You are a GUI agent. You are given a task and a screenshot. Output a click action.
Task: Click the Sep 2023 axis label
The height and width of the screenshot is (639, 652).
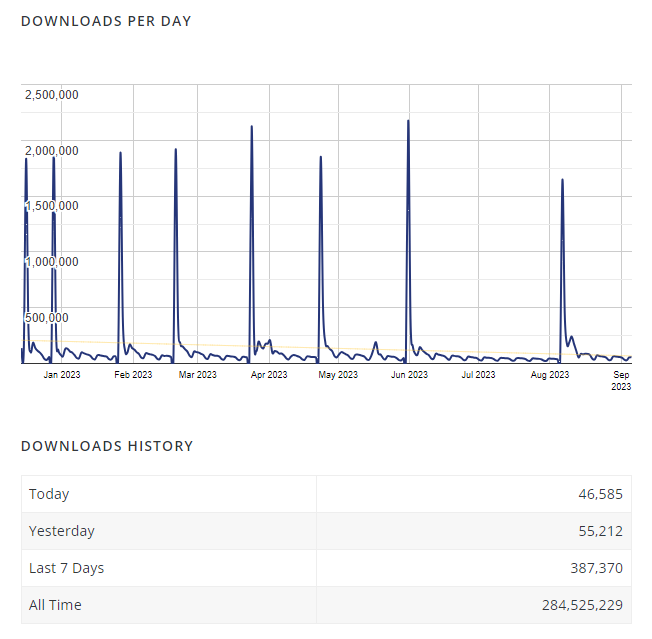click(621, 380)
